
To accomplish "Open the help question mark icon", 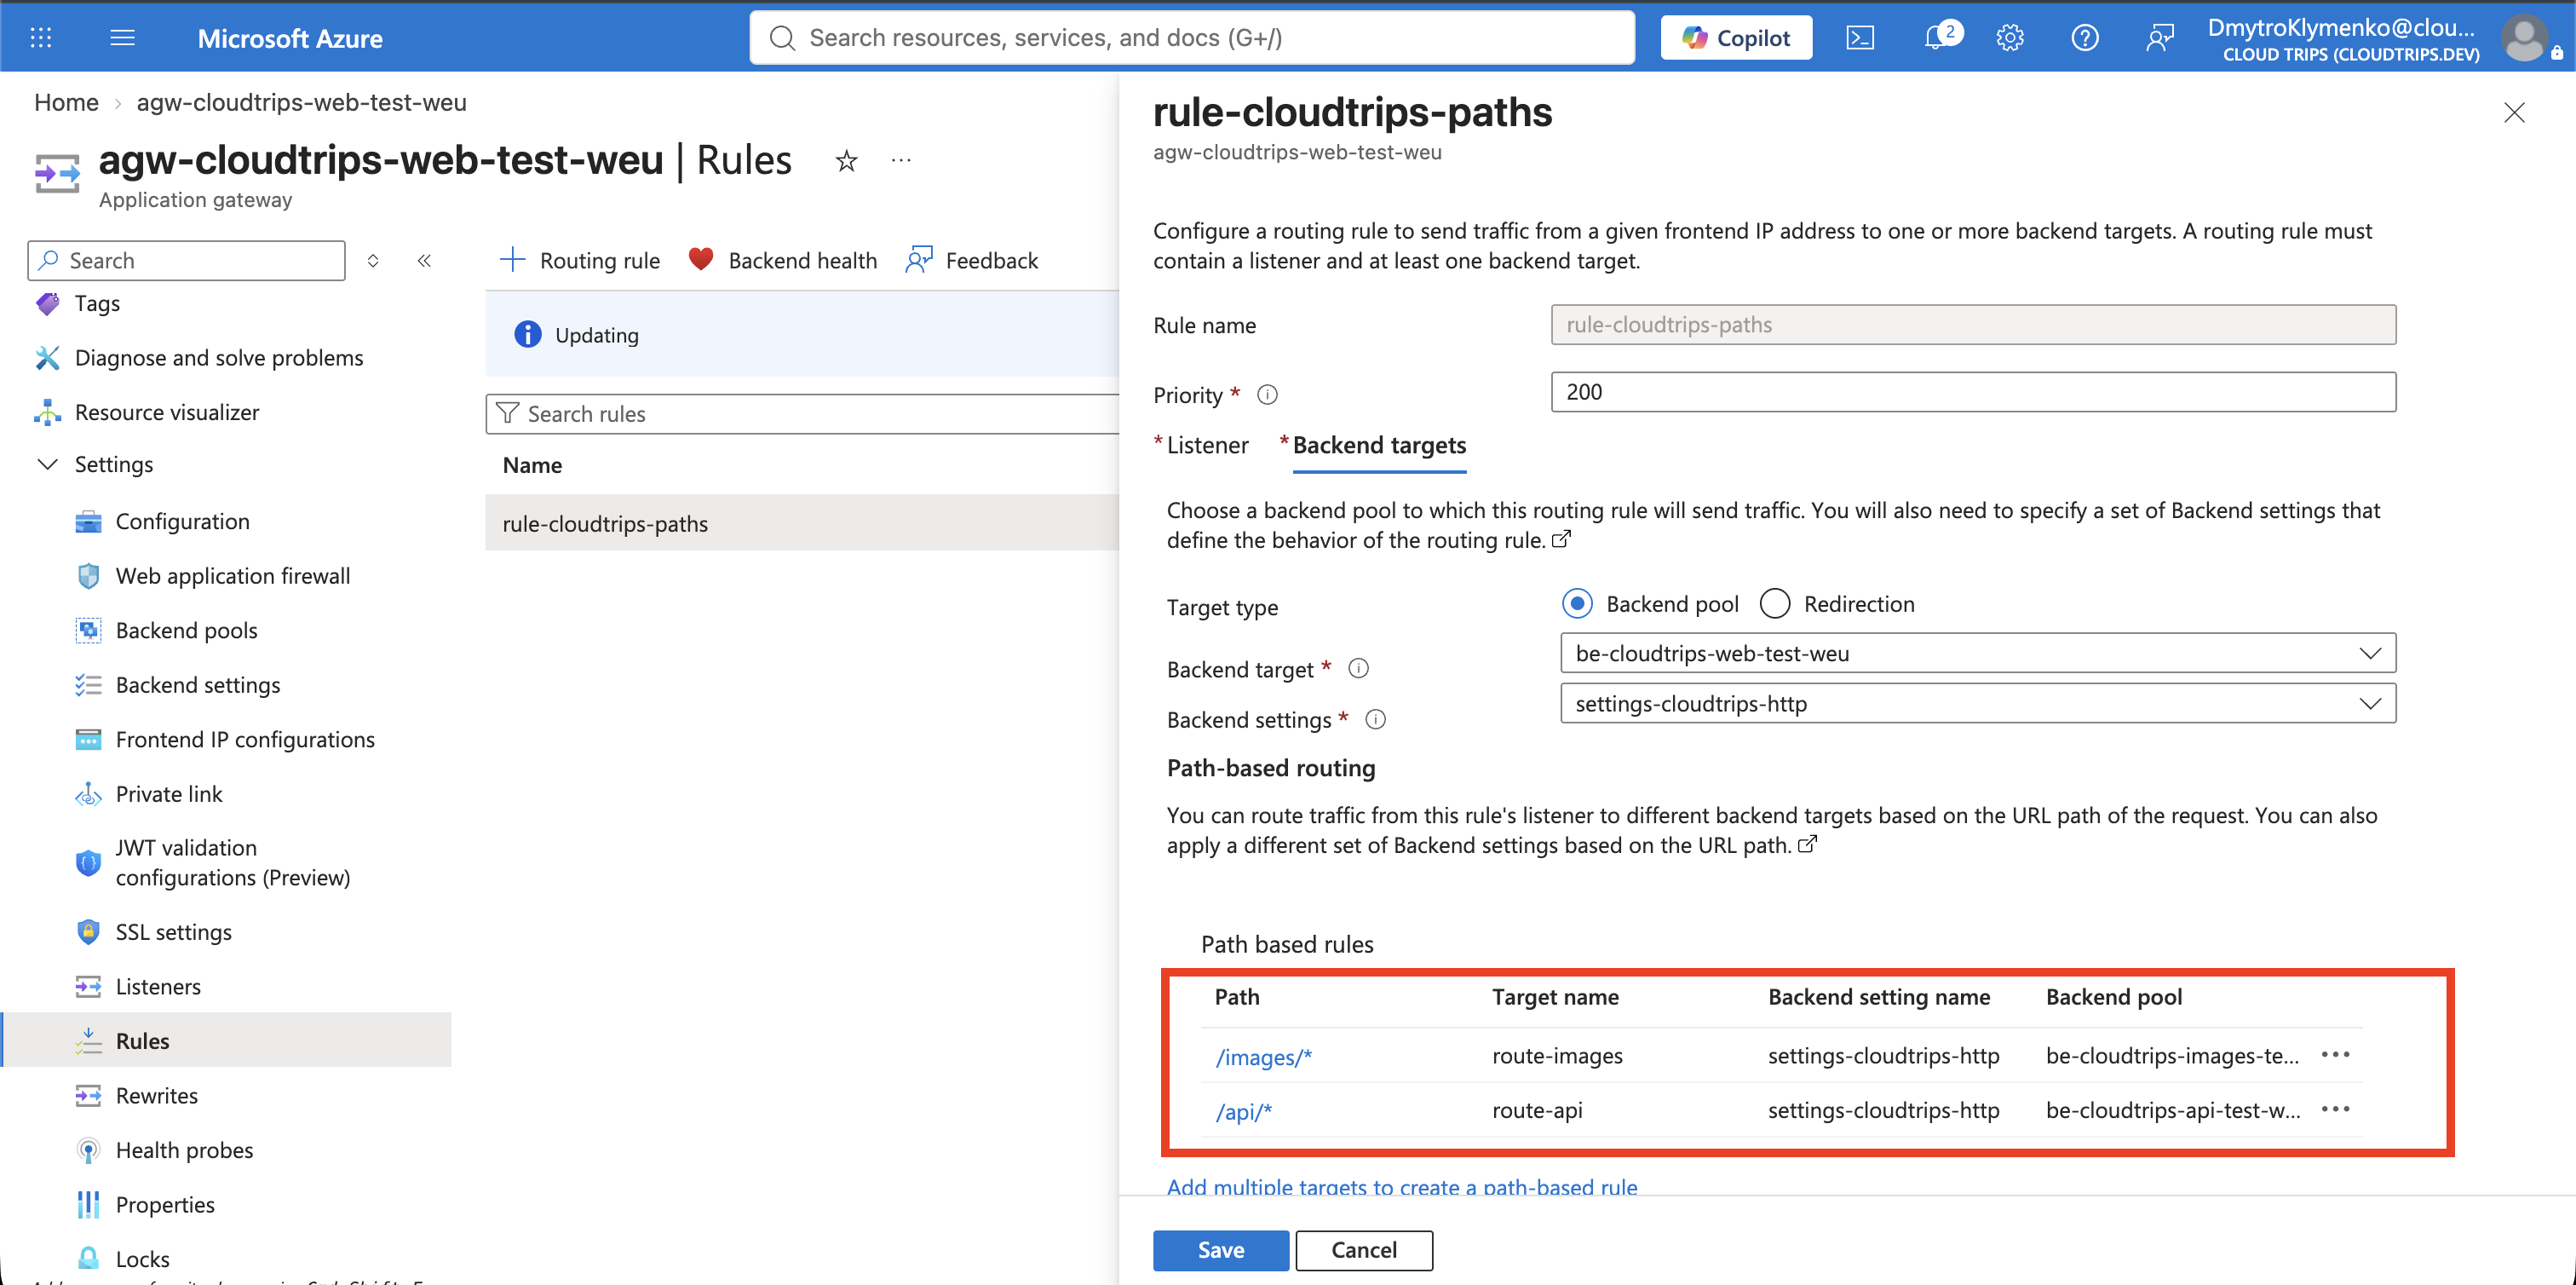I will tap(2085, 38).
